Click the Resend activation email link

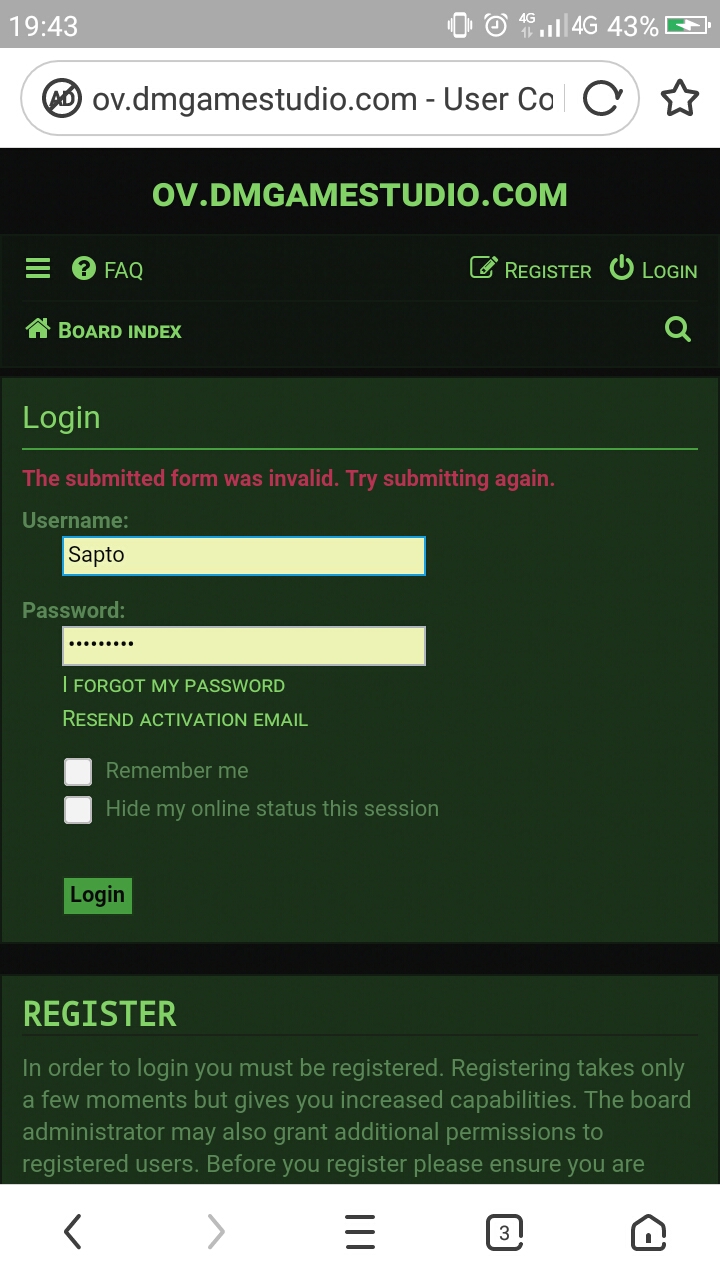pos(185,718)
